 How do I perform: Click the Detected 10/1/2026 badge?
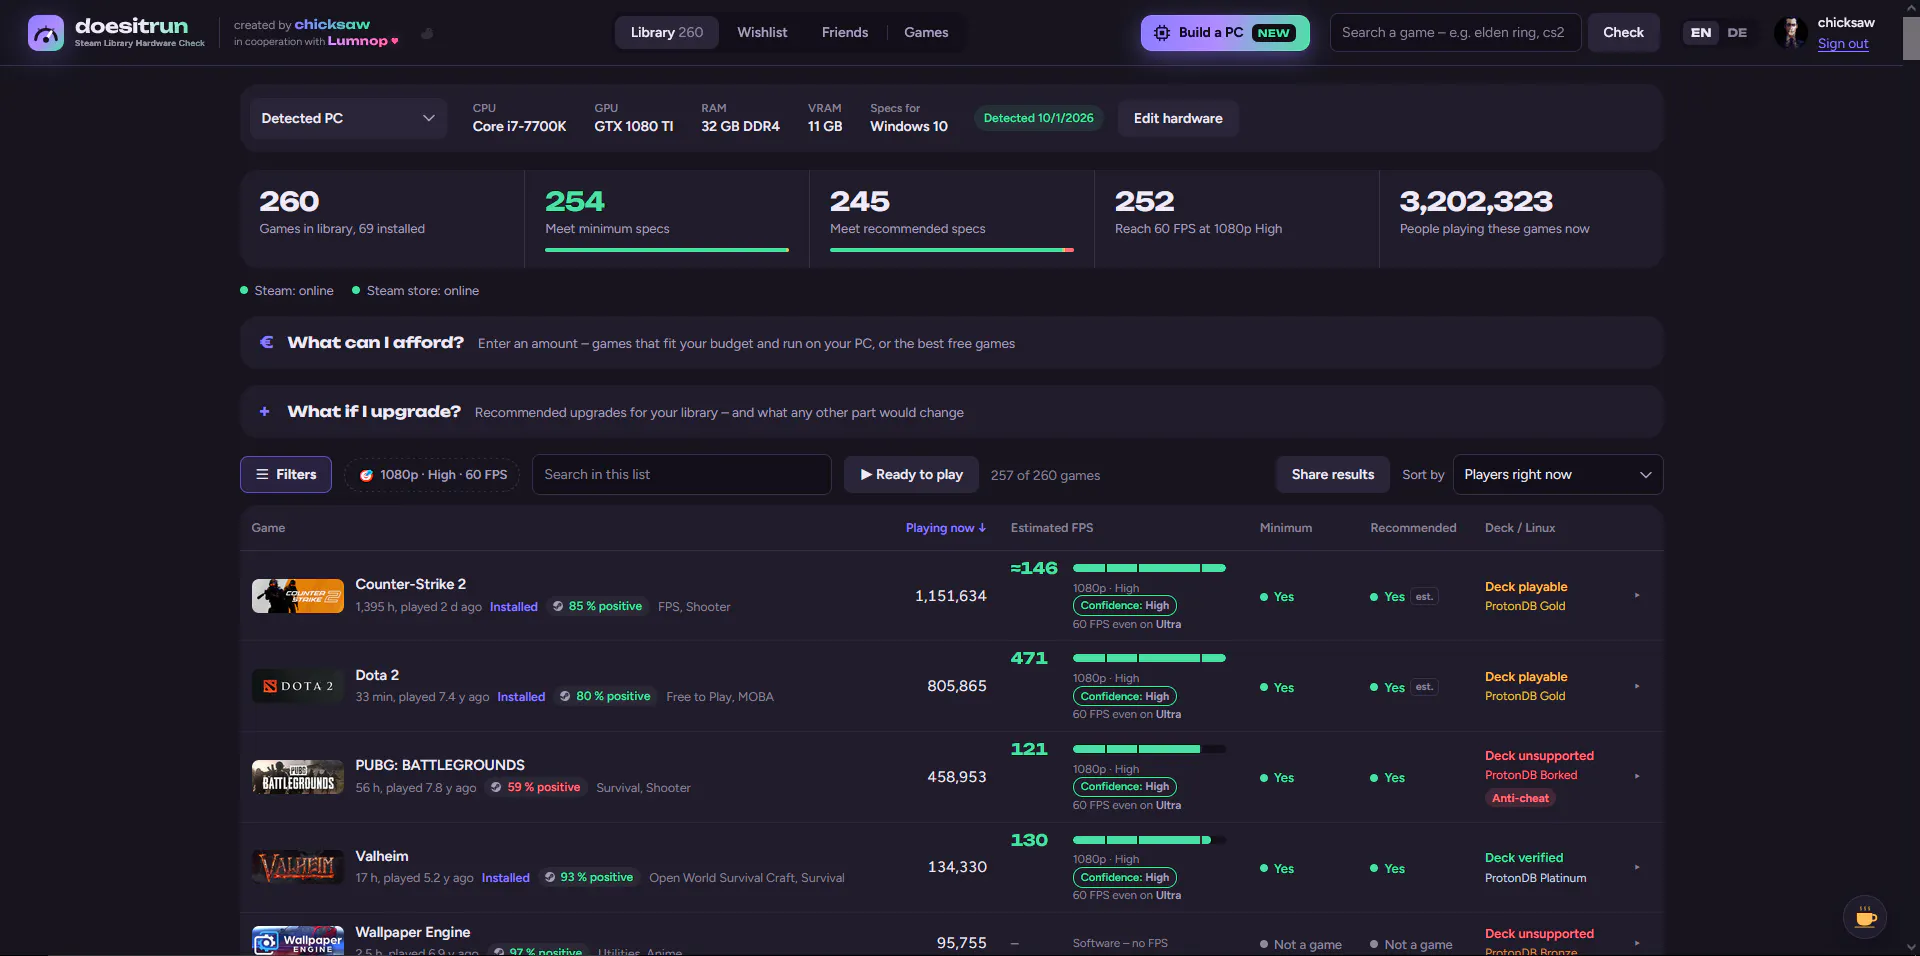pos(1038,118)
